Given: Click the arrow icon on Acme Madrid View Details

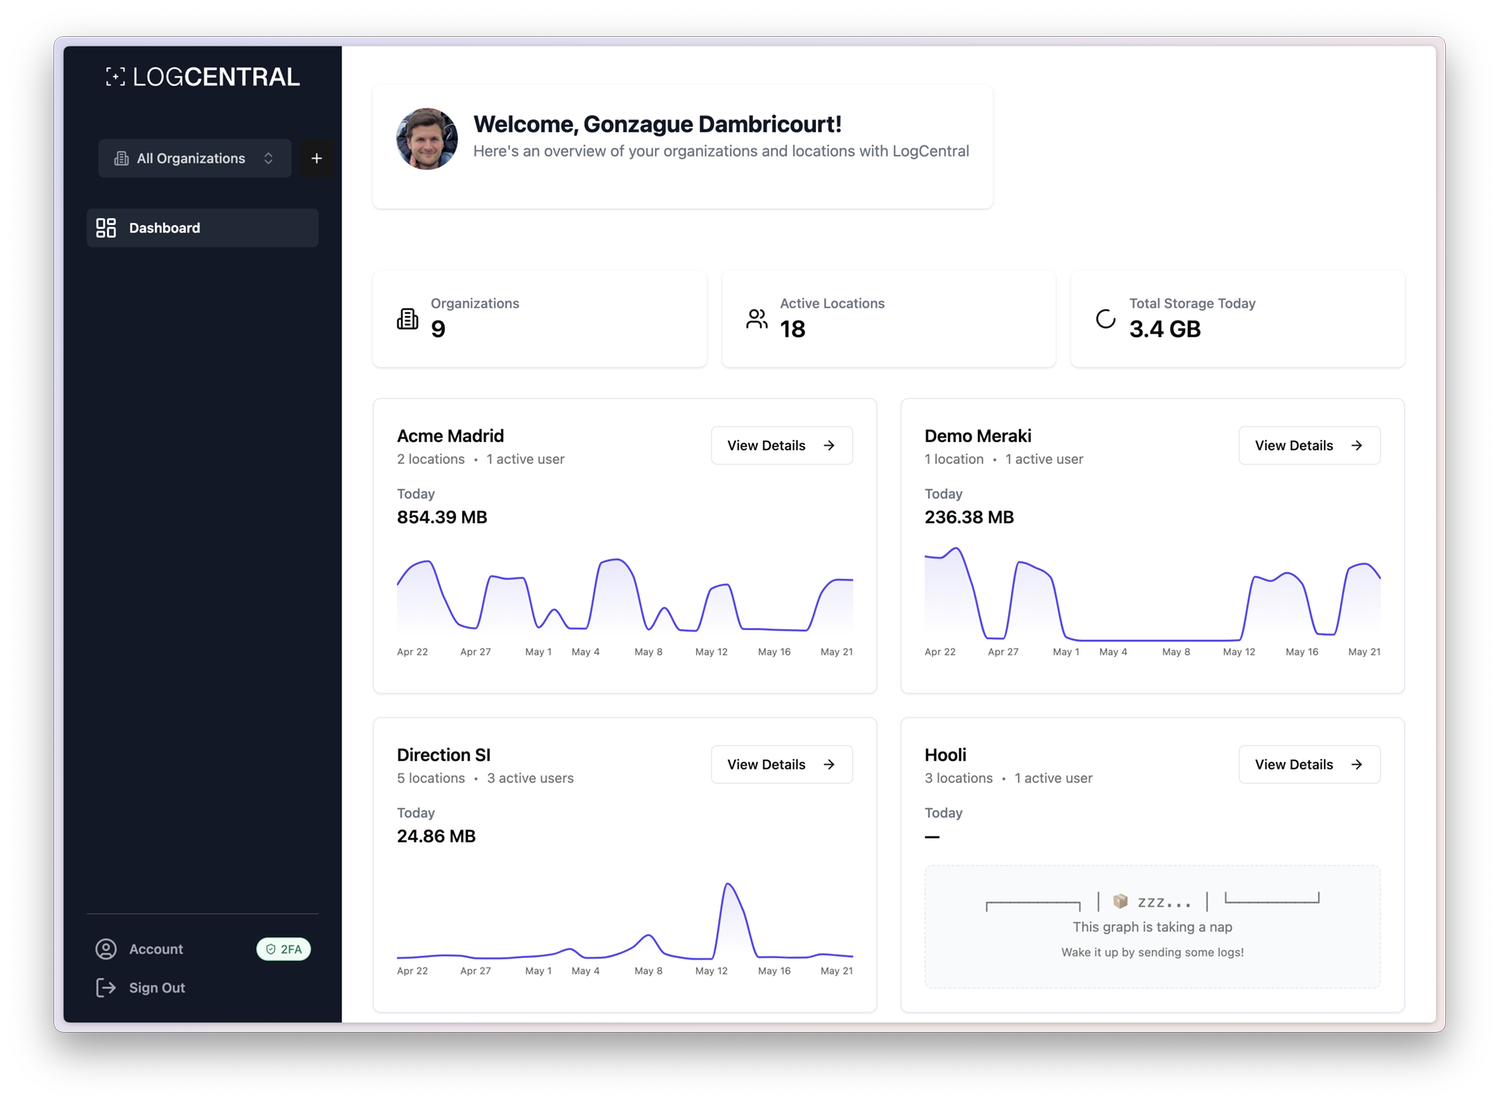Looking at the screenshot, I should pos(828,445).
